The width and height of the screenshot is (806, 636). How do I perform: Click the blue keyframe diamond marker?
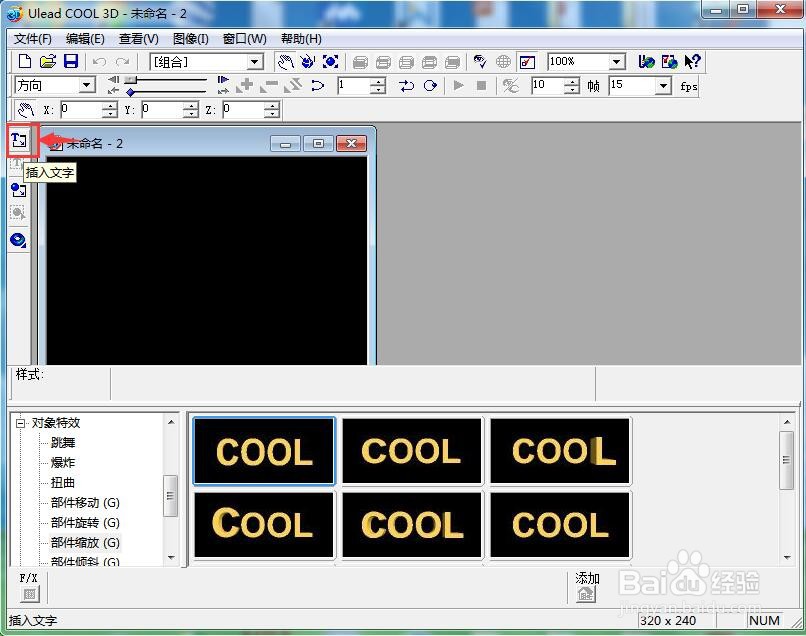pyautogui.click(x=131, y=92)
